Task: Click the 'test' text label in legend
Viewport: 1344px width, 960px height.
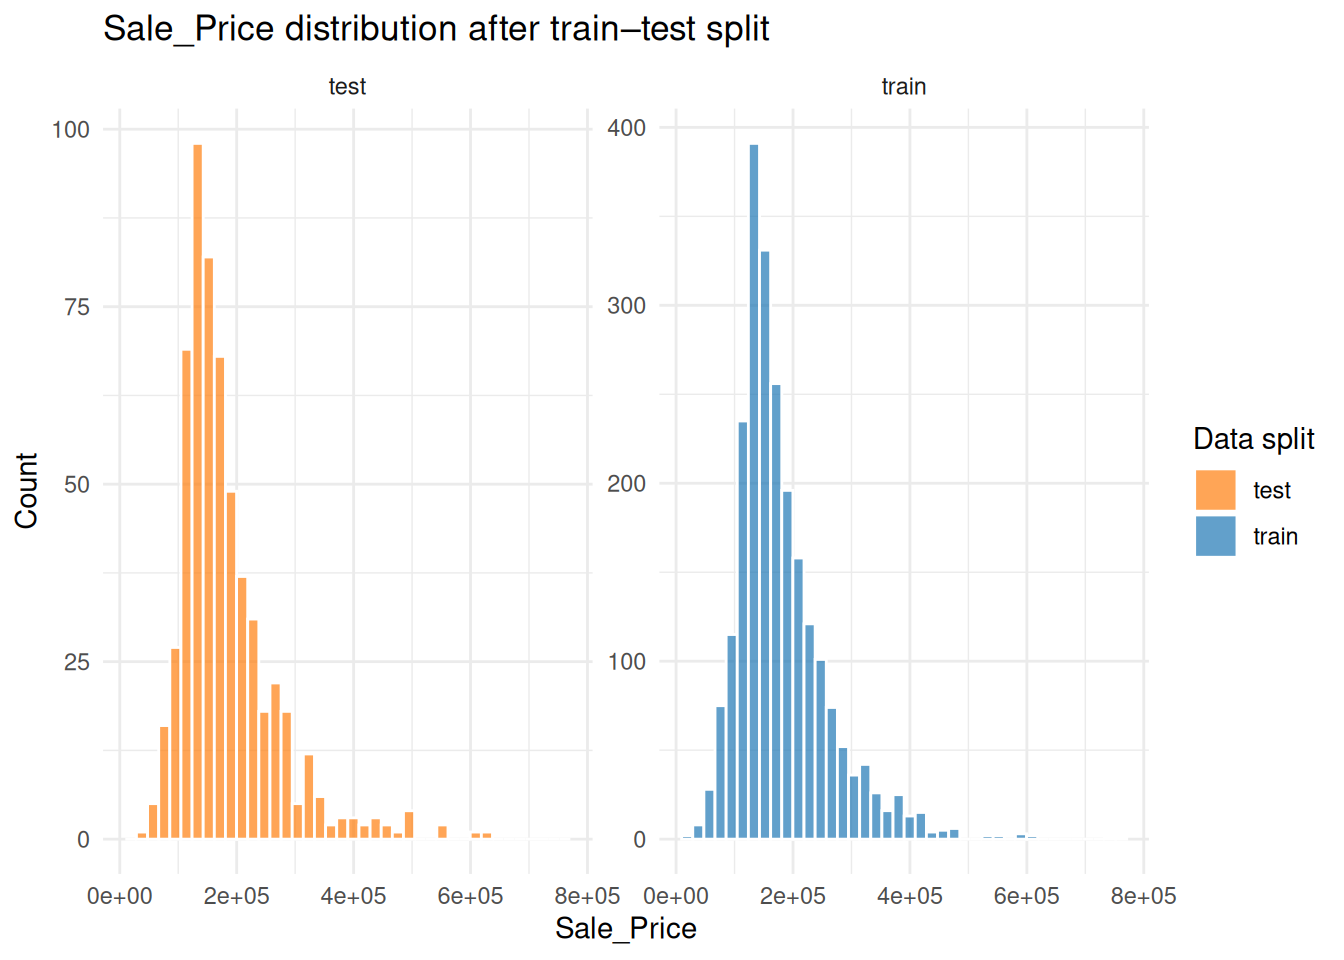Action: pyautogui.click(x=1271, y=491)
